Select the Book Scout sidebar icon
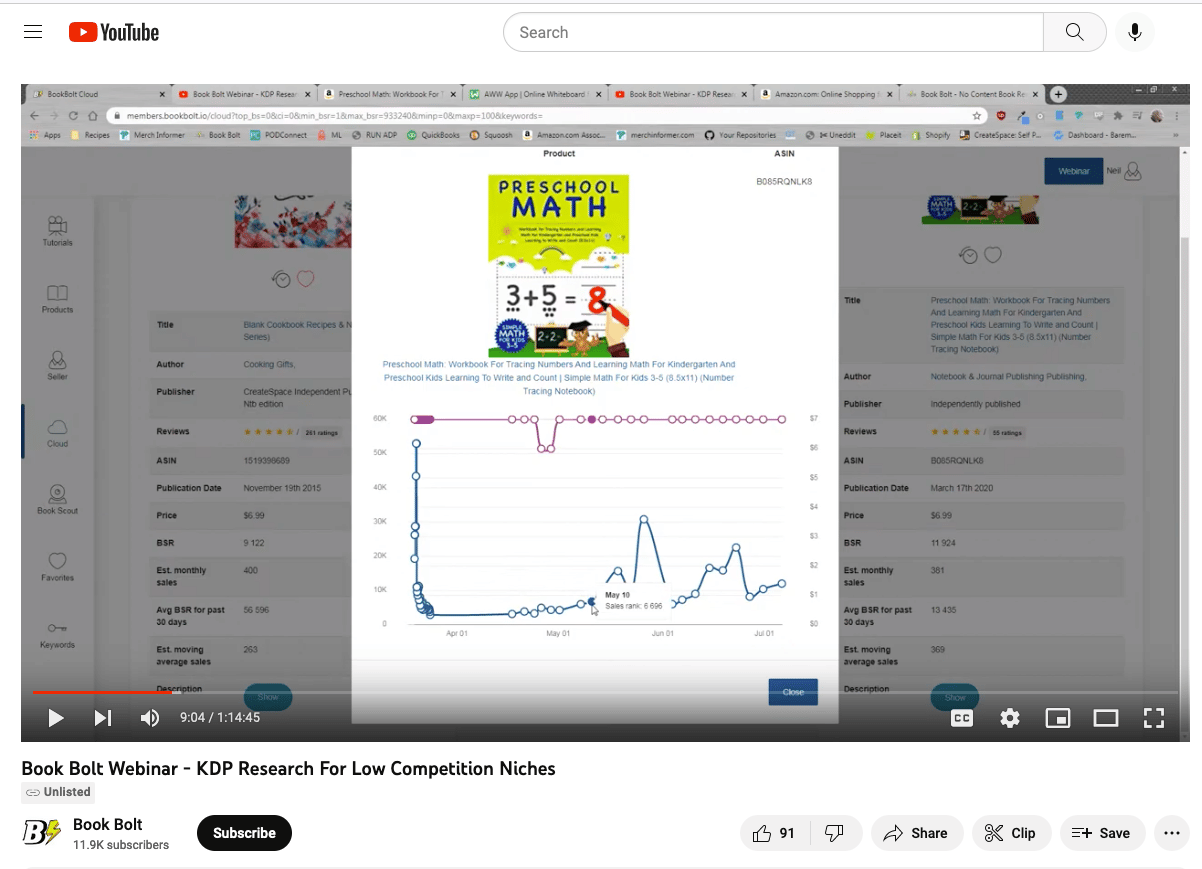 pyautogui.click(x=57, y=499)
